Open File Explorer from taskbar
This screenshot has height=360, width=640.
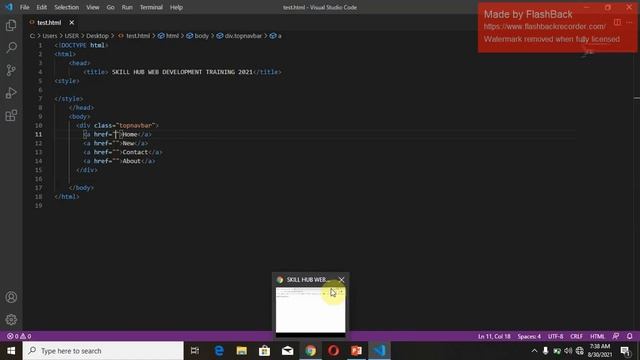[x=242, y=351]
